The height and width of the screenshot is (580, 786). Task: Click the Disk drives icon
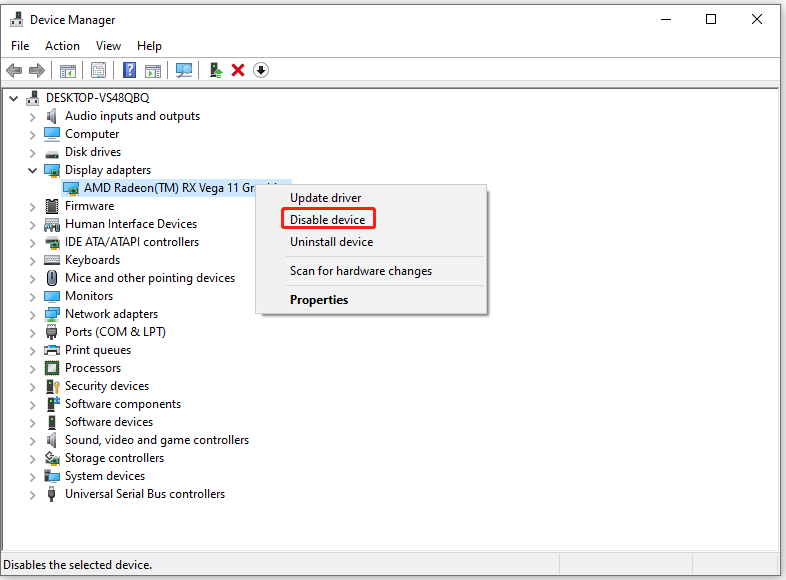point(52,153)
